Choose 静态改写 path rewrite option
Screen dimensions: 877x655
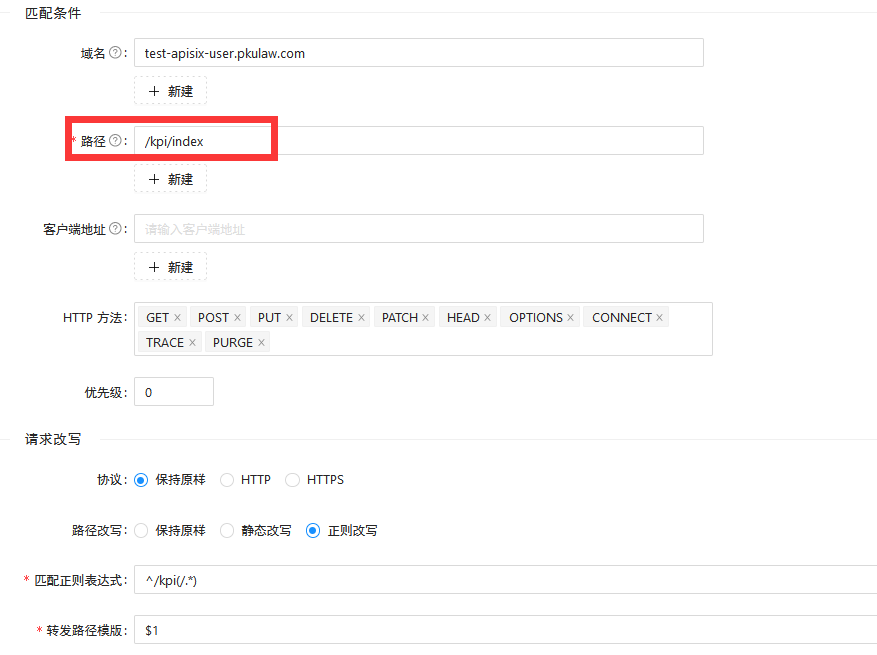(x=227, y=530)
